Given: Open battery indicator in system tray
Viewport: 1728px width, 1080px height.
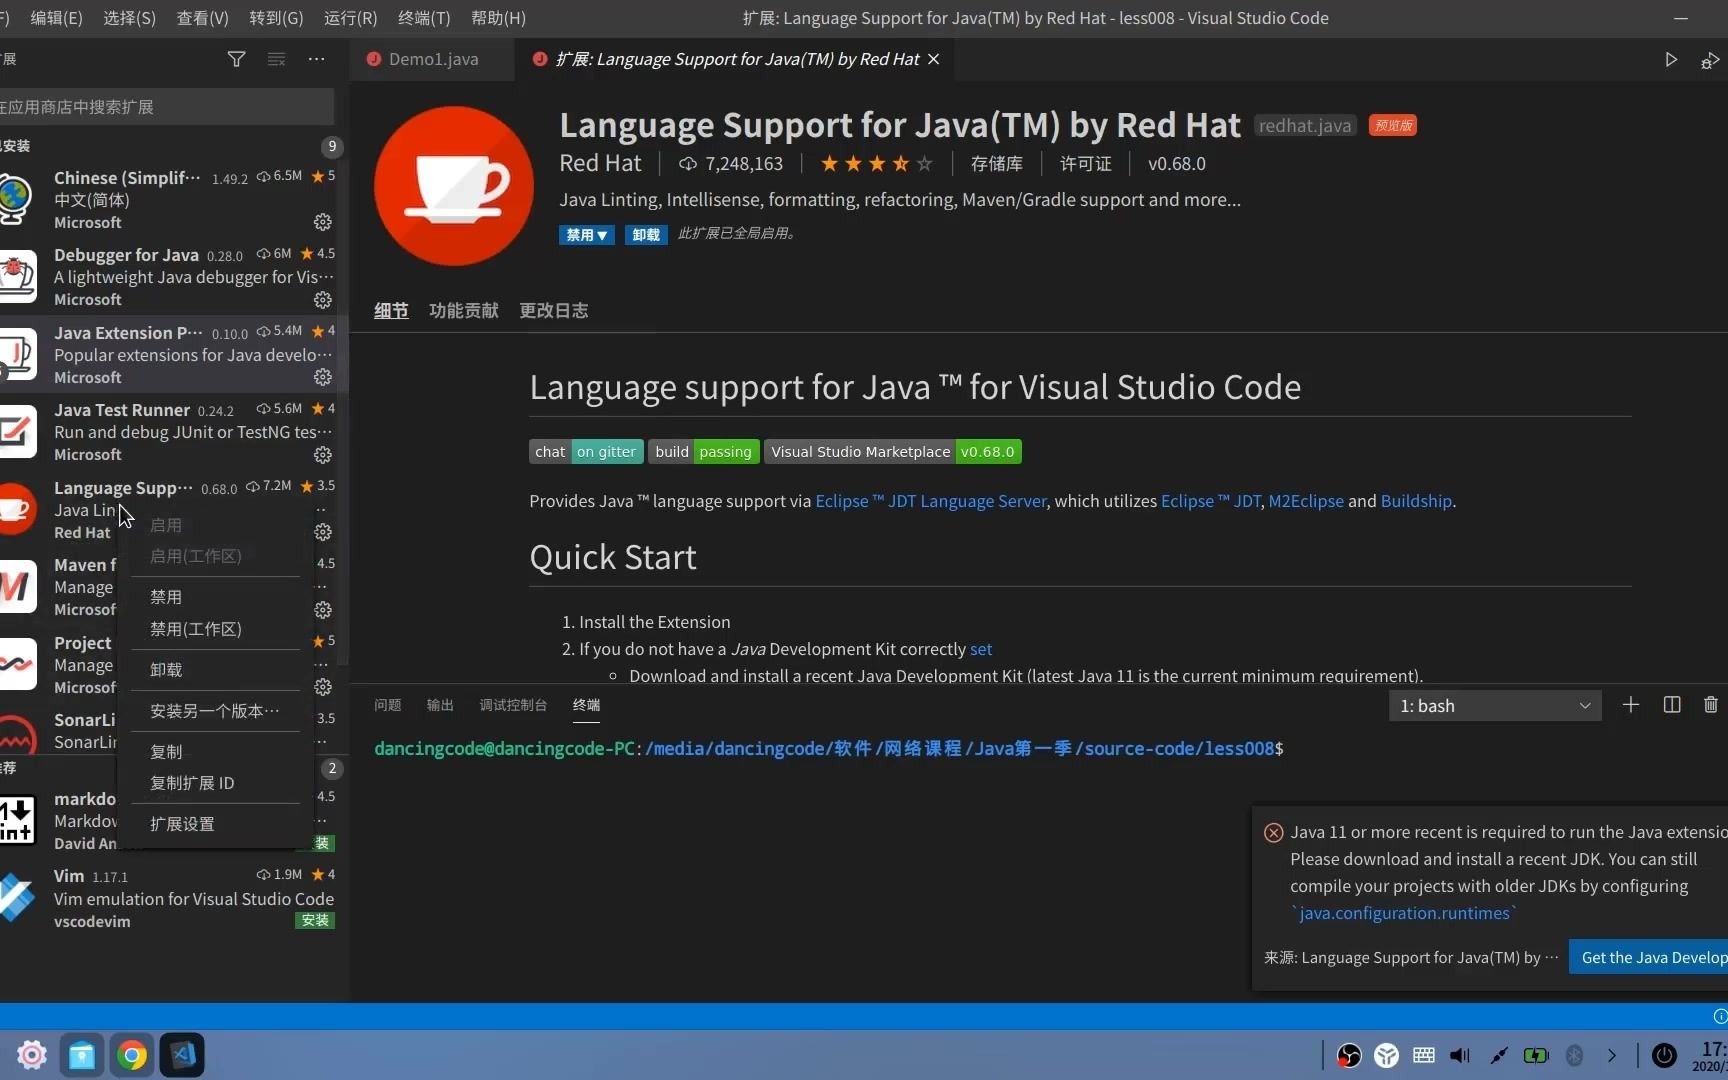Looking at the screenshot, I should click(1535, 1055).
